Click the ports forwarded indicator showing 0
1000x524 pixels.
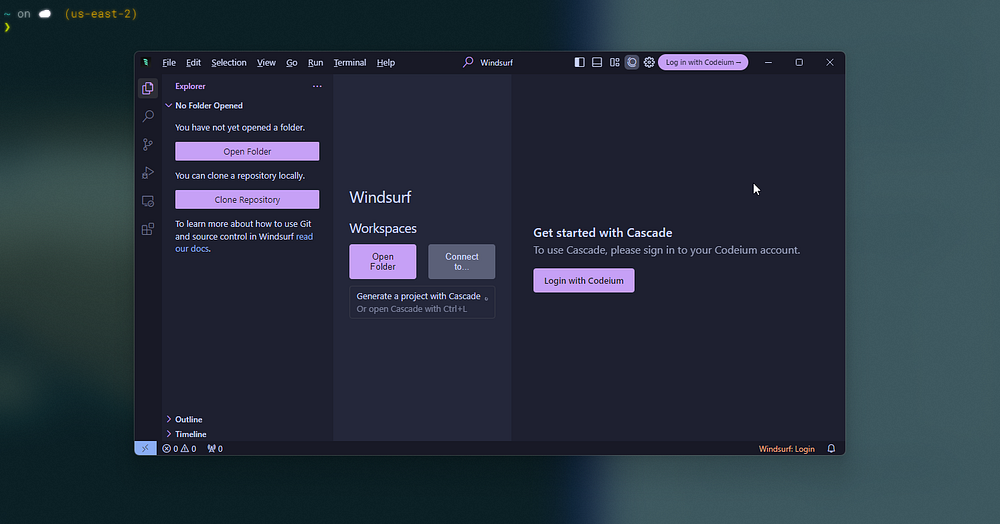pos(215,449)
